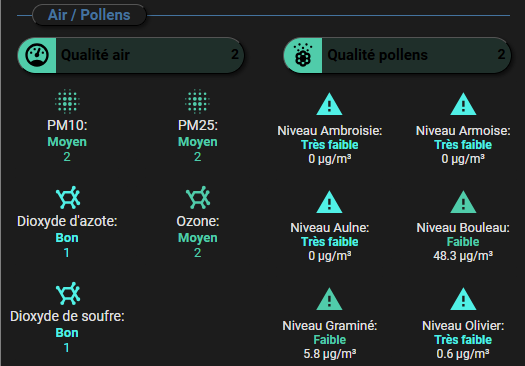Click the Graminé 5.8 µg/m³ value
This screenshot has width=525, height=366.
(330, 354)
